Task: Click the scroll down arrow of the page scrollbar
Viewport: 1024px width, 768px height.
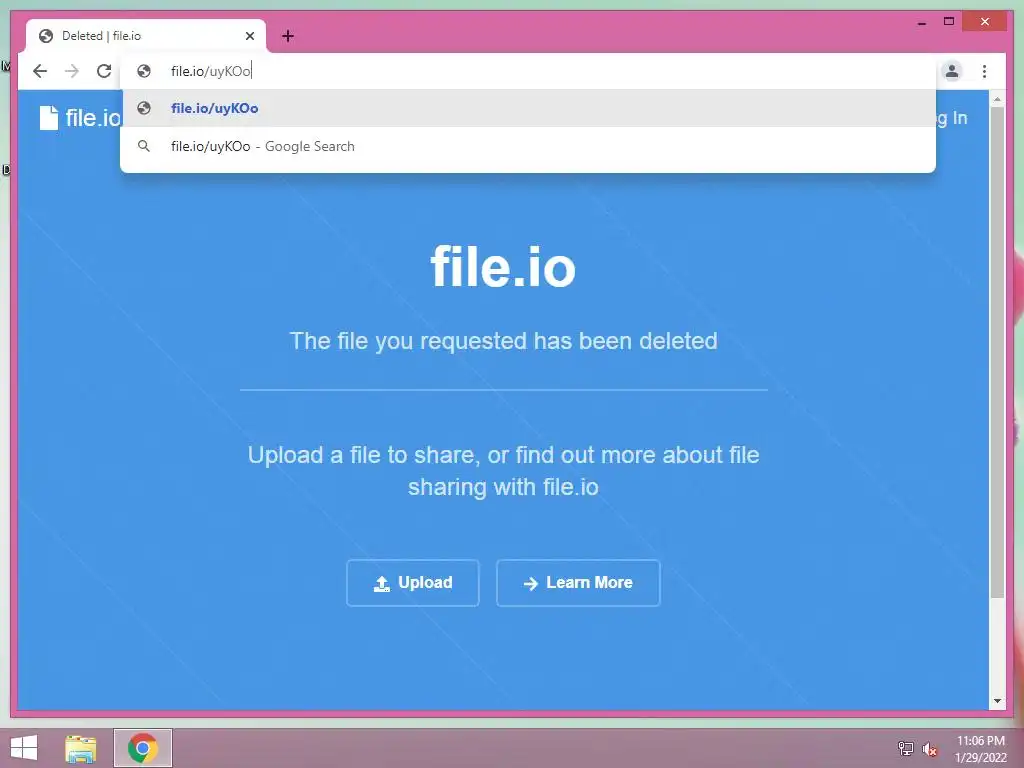Action: (997, 701)
